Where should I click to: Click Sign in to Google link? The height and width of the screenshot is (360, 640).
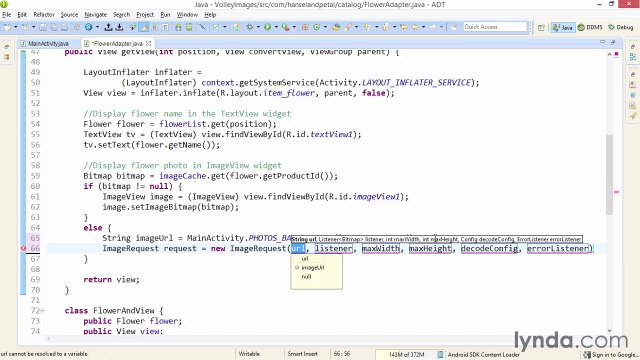point(611,355)
